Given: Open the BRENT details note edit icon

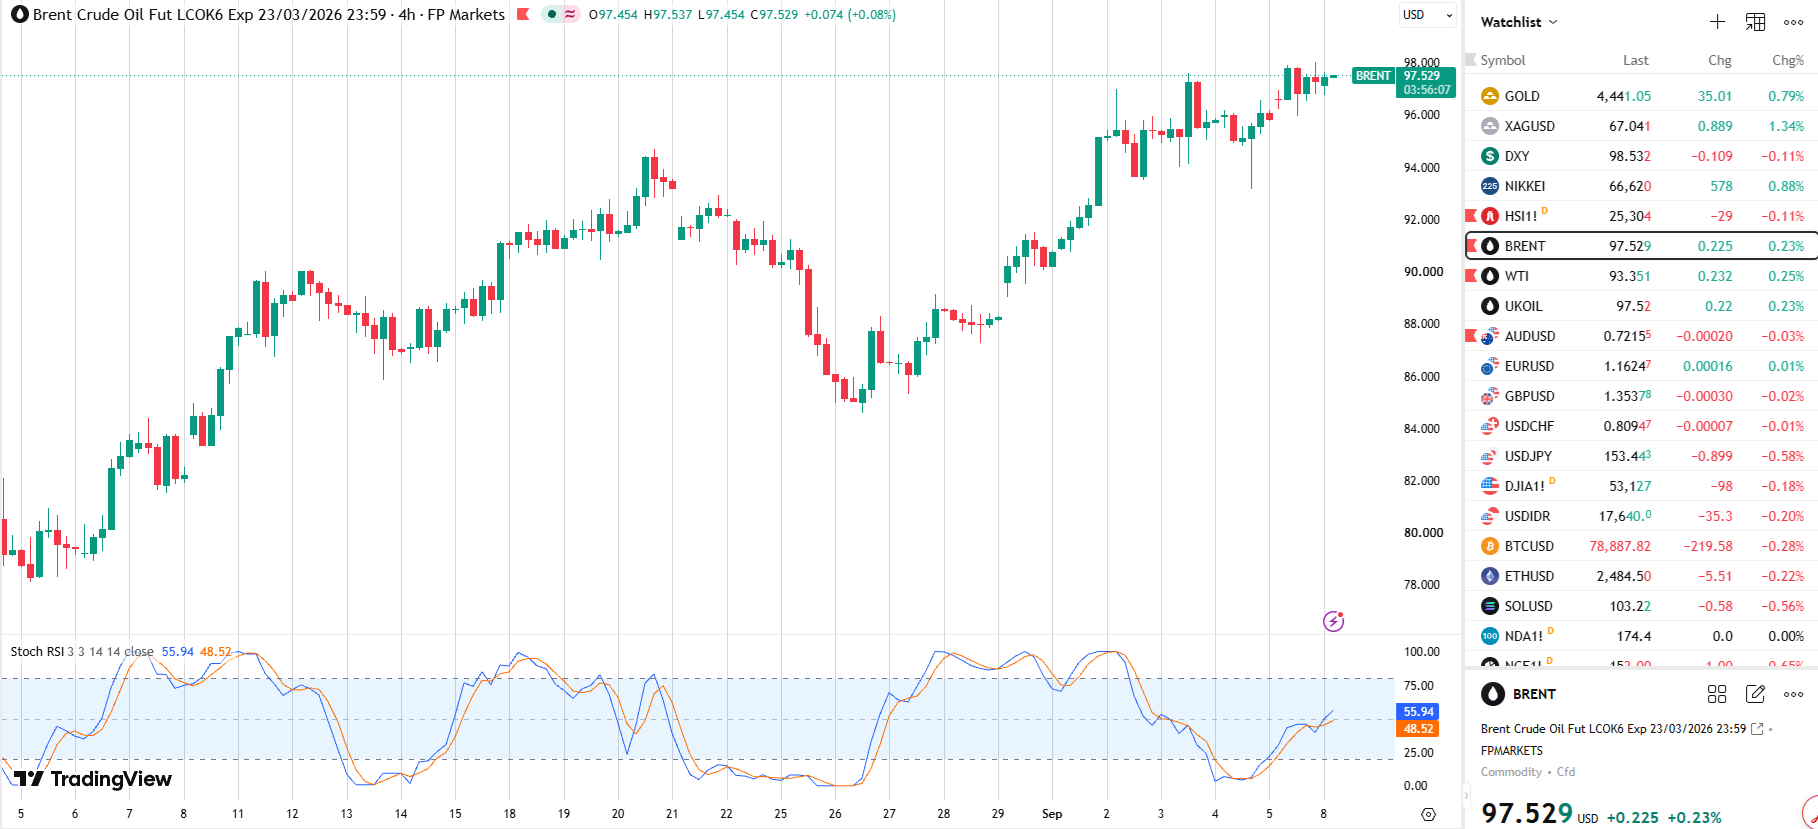Looking at the screenshot, I should tap(1755, 694).
